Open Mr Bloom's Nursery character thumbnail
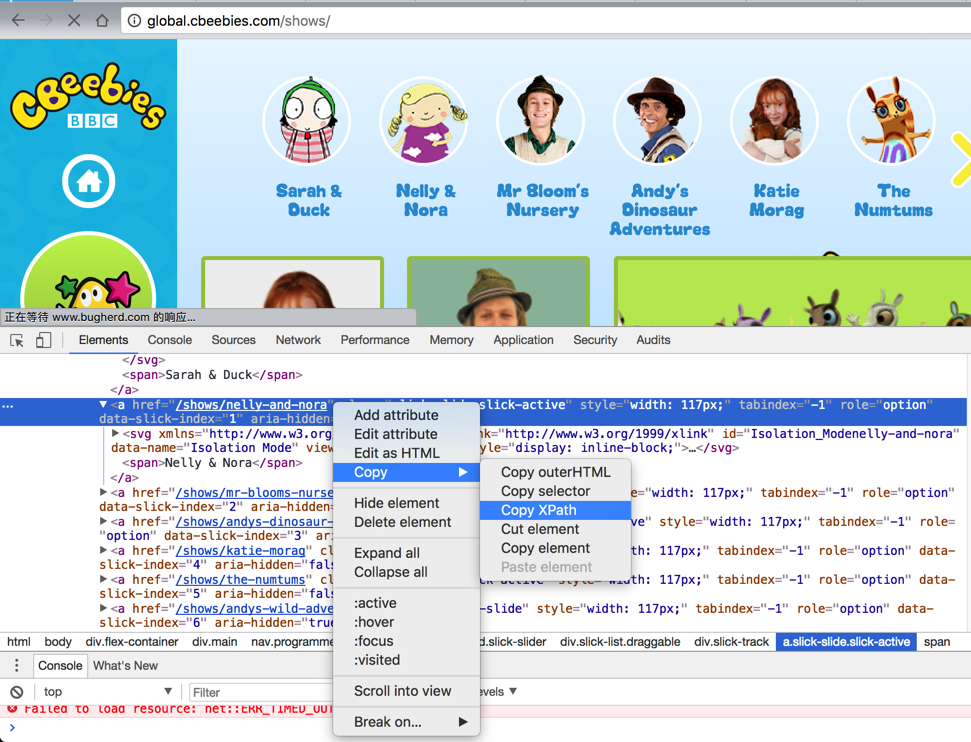 (x=541, y=121)
